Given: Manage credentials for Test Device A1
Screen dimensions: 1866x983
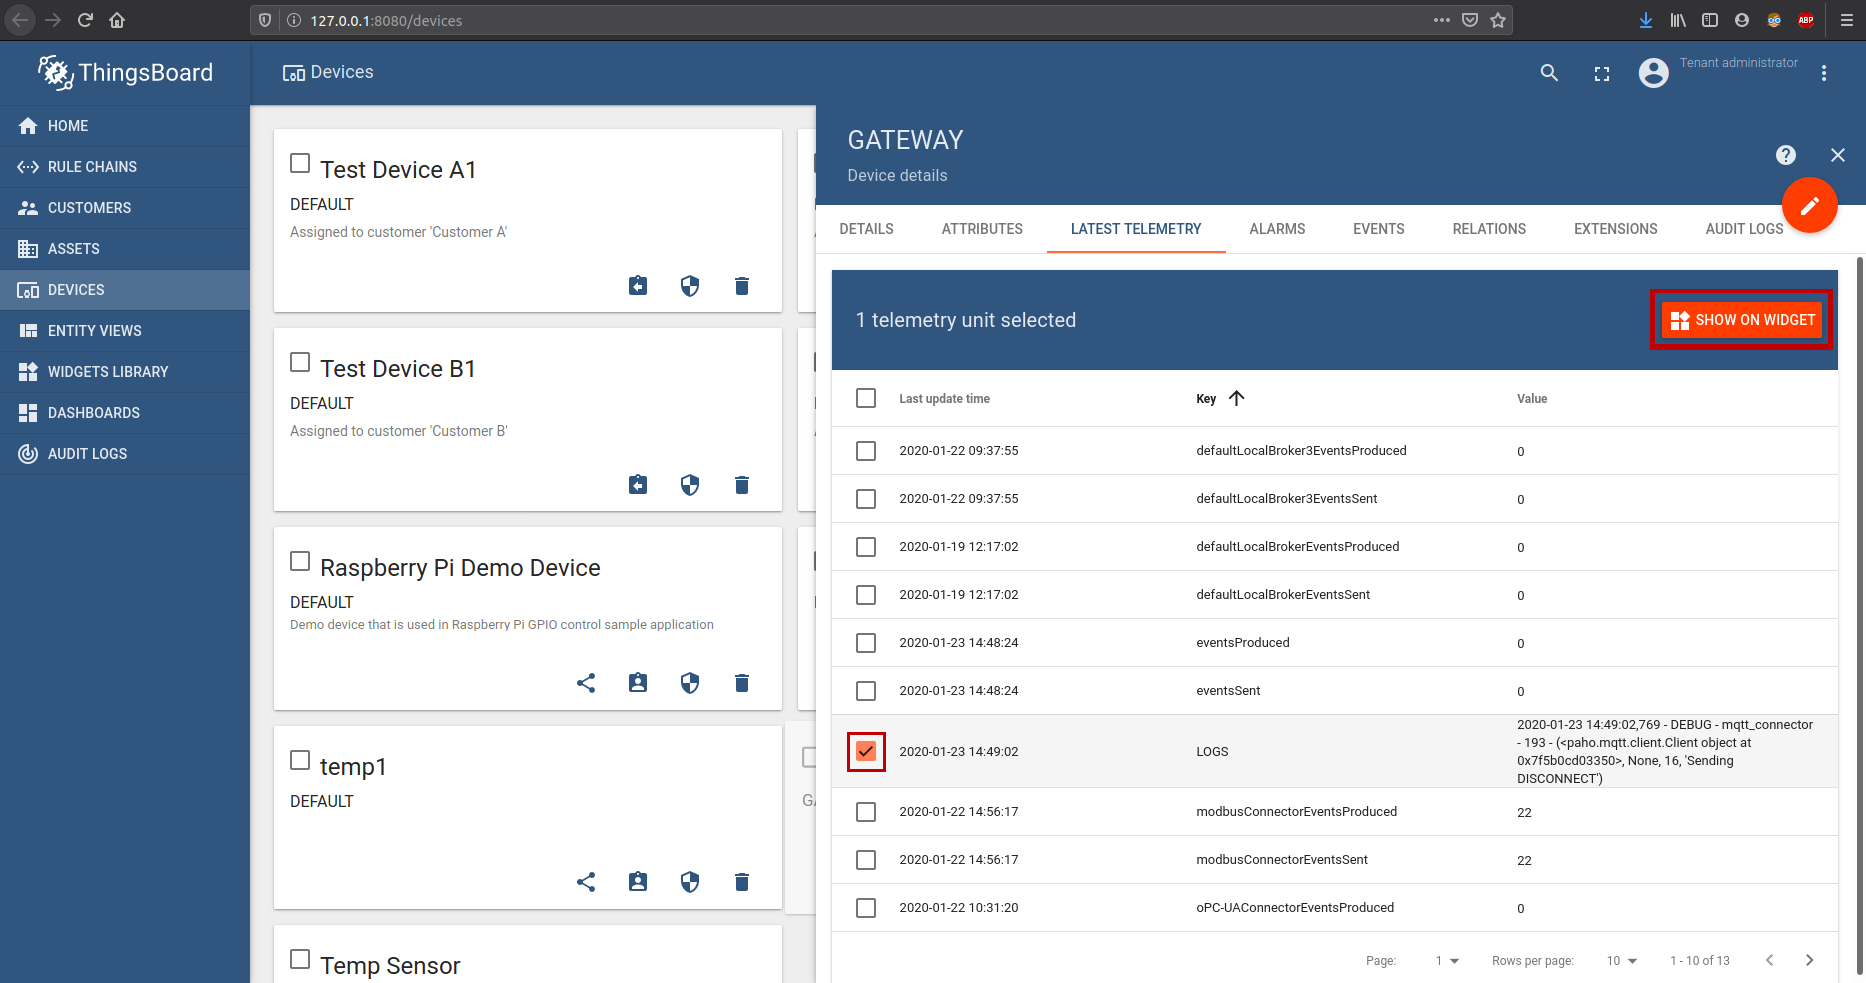Looking at the screenshot, I should click(x=690, y=286).
